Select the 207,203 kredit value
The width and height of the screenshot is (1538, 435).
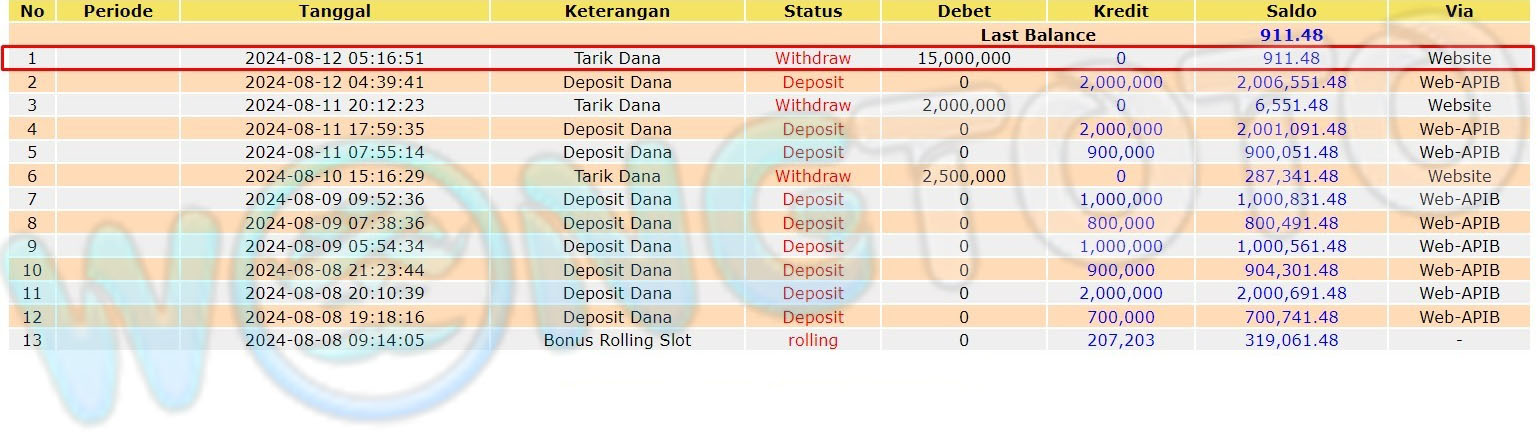[x=1121, y=340]
